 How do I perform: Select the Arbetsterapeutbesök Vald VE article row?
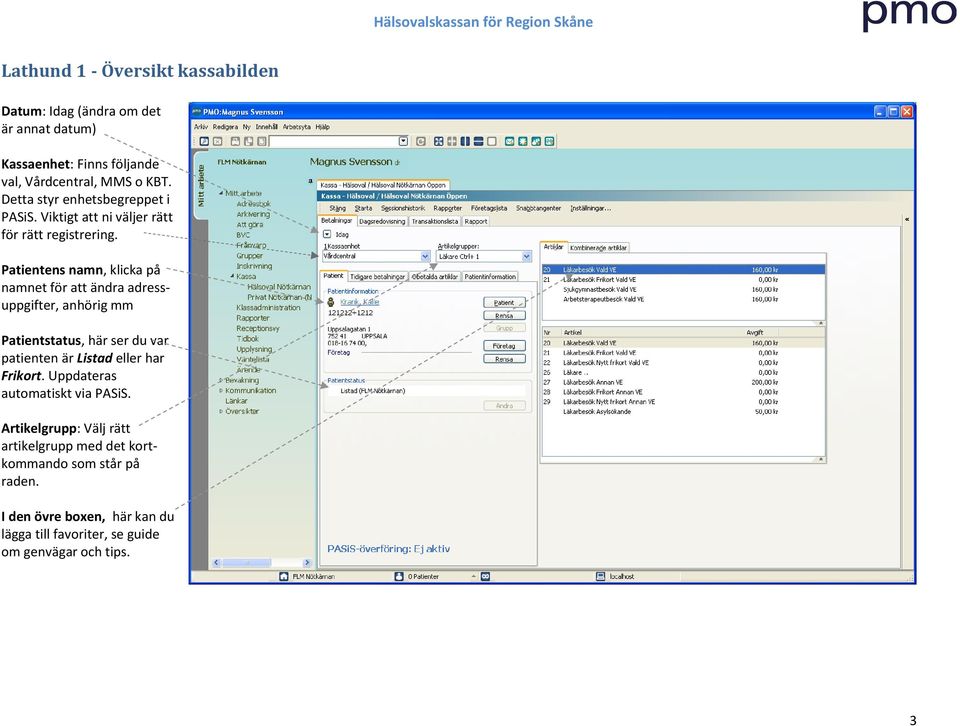pyautogui.click(x=683, y=299)
